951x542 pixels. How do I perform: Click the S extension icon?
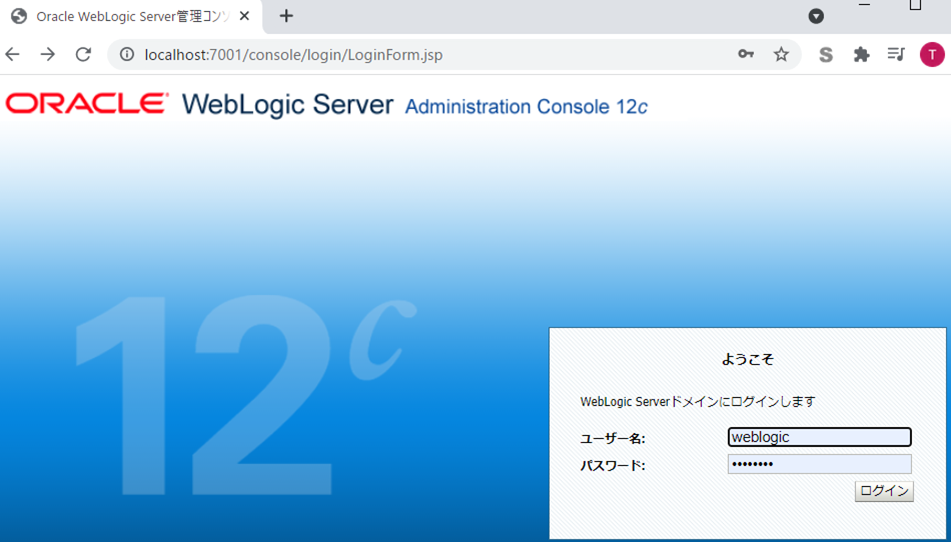point(826,55)
